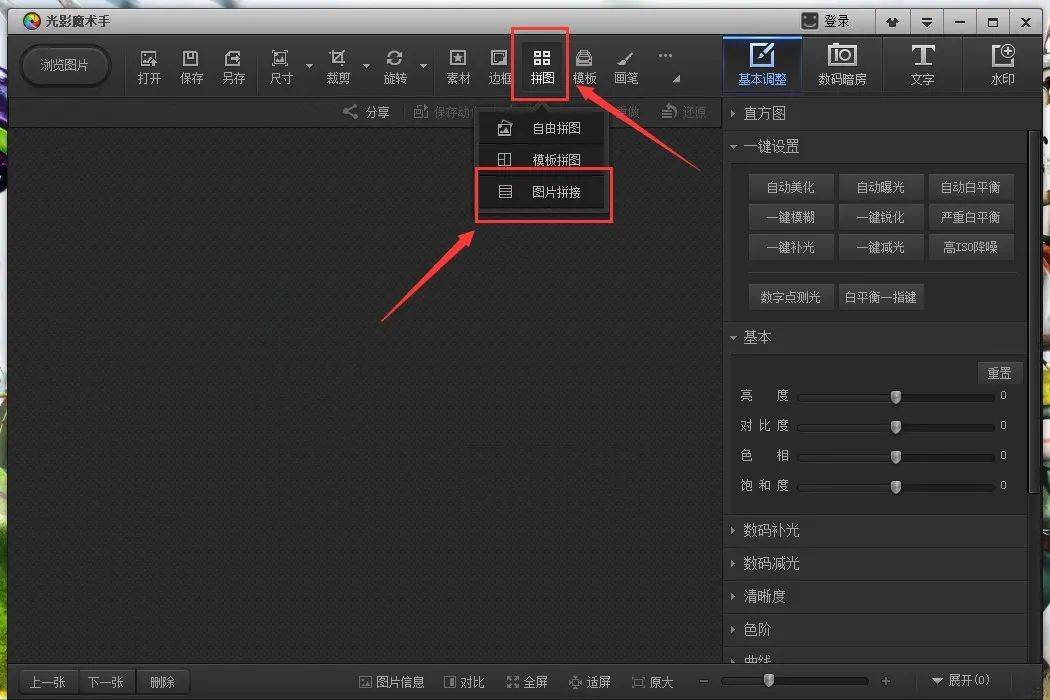Click the zoom out minus icon
This screenshot has width=1050, height=700.
(704, 681)
